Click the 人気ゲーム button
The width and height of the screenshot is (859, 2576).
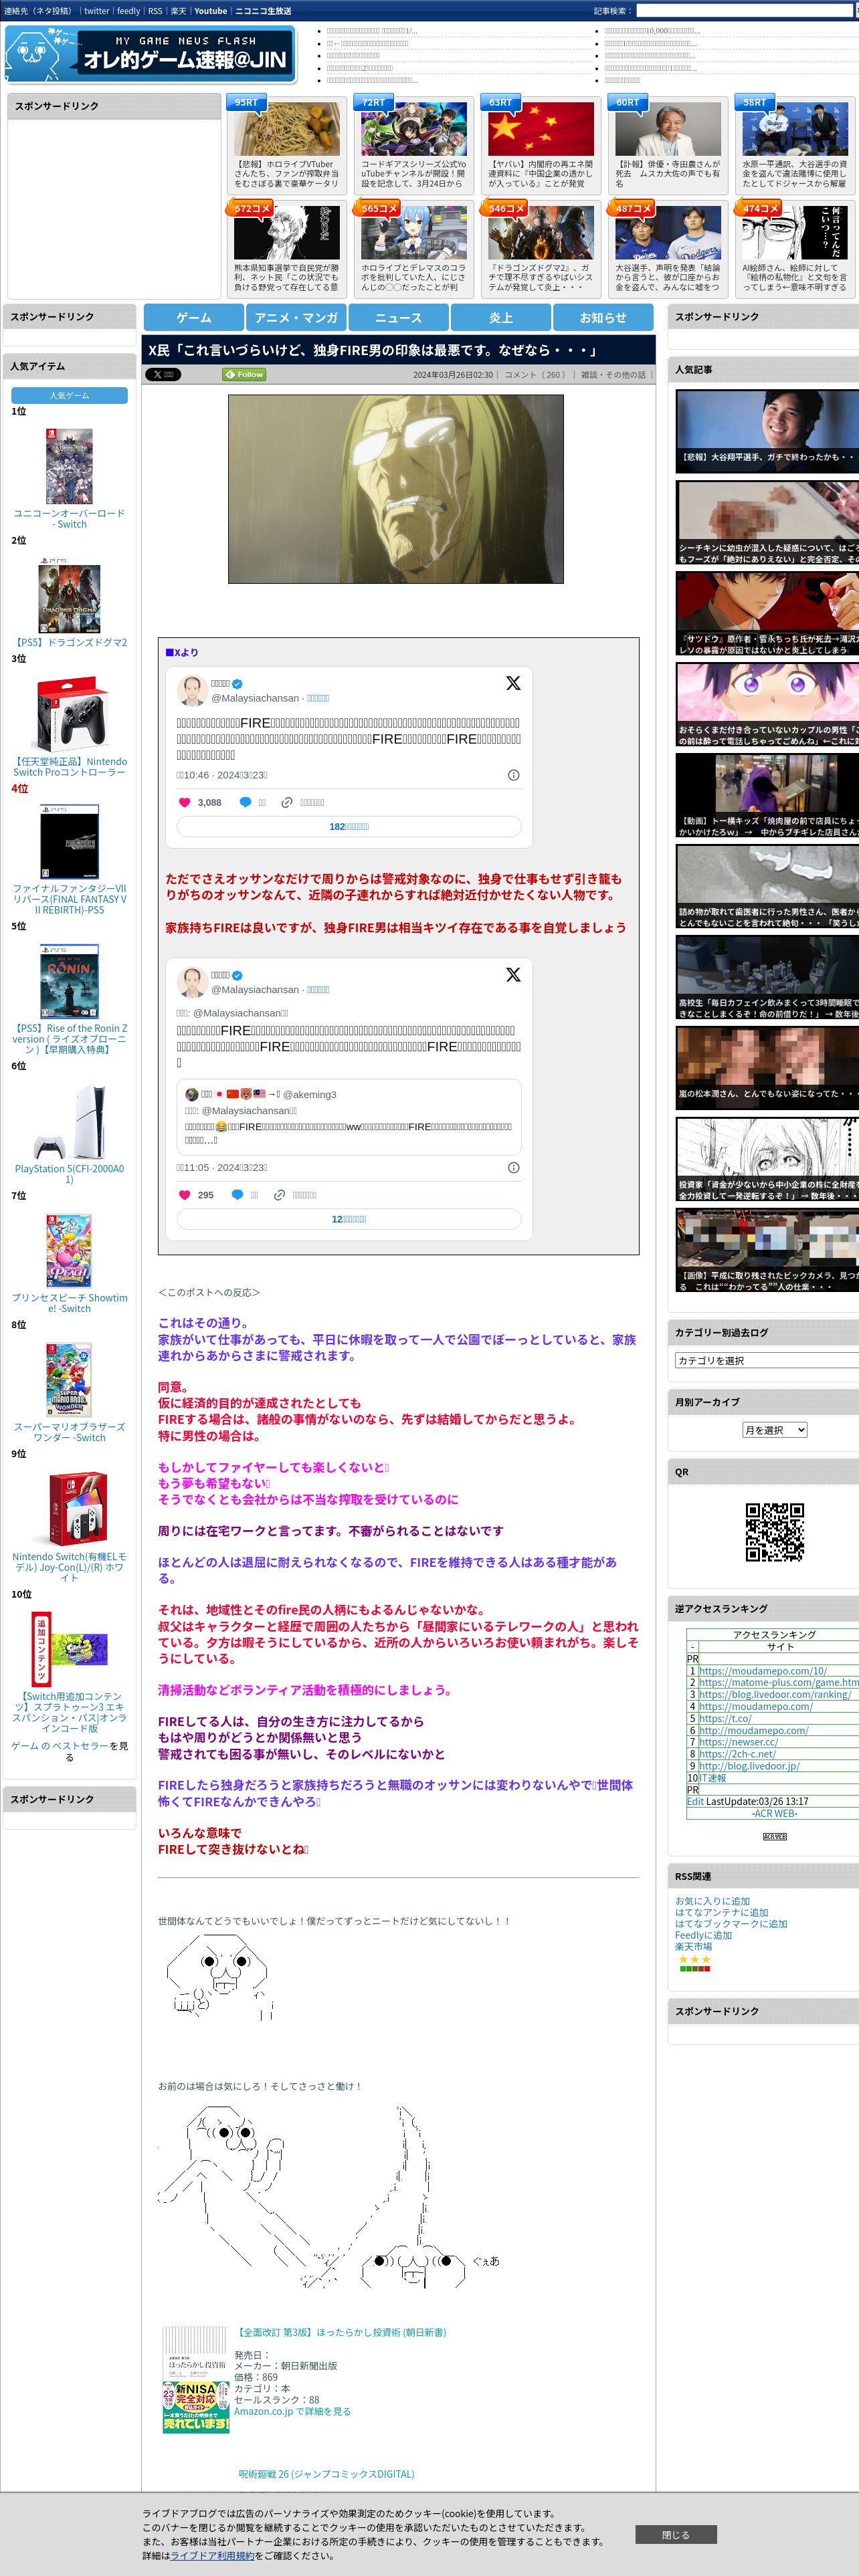click(69, 395)
